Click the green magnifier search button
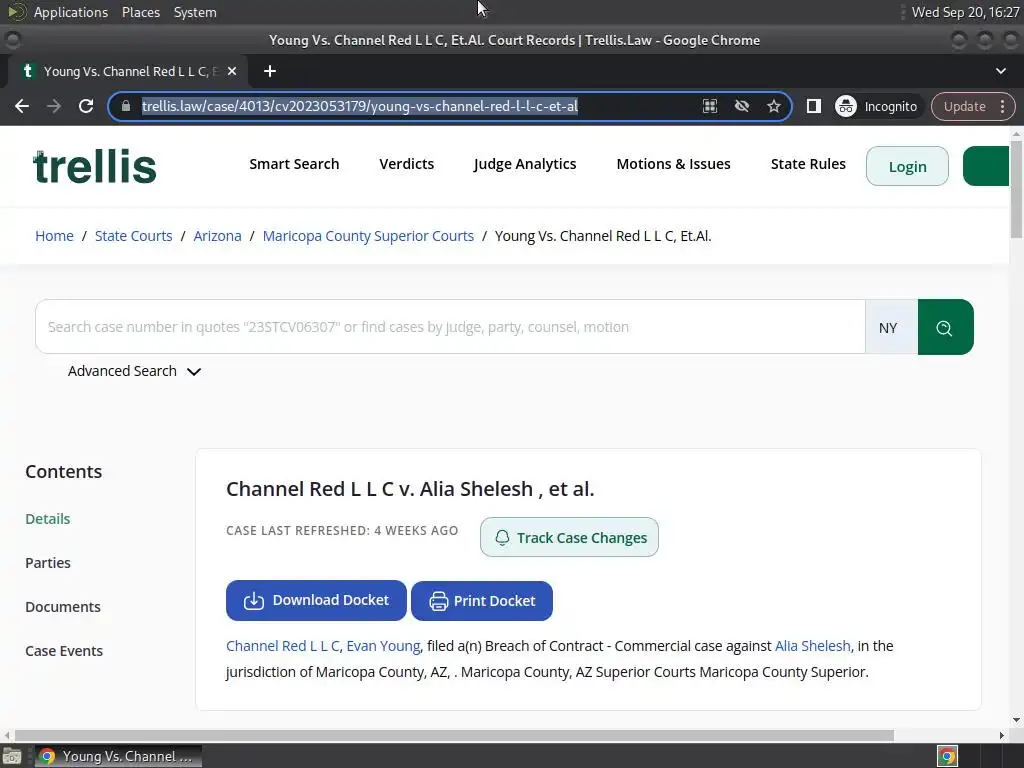1024x768 pixels. (945, 327)
